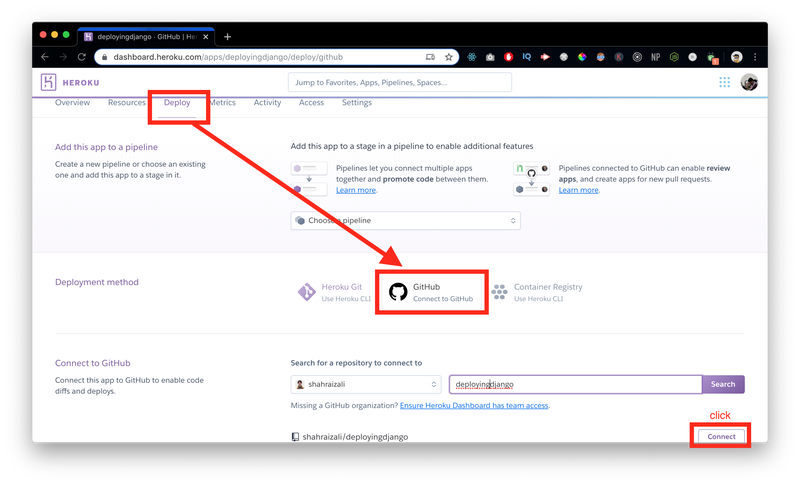Close the deployingdjango browser tab
This screenshot has height=485, width=800.
click(206, 37)
